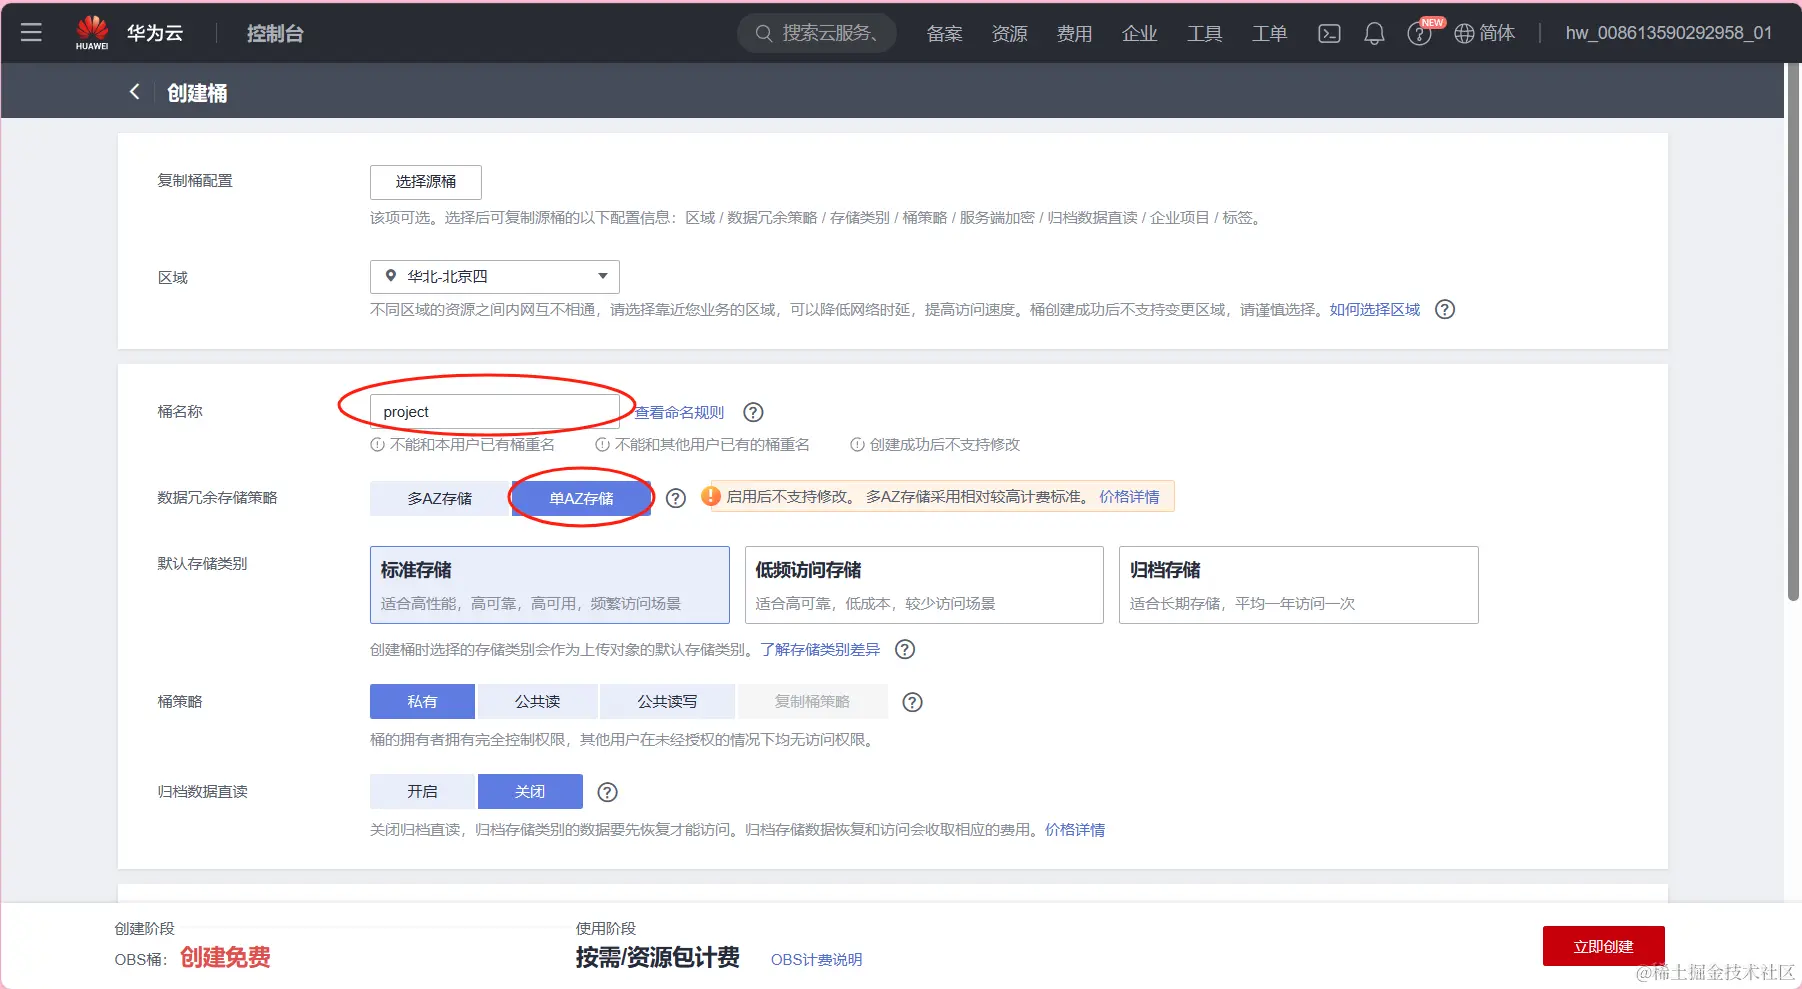Screen dimensions: 1802x989
Task: Click the 按需/资源包计费 text
Action: pyautogui.click(x=657, y=958)
